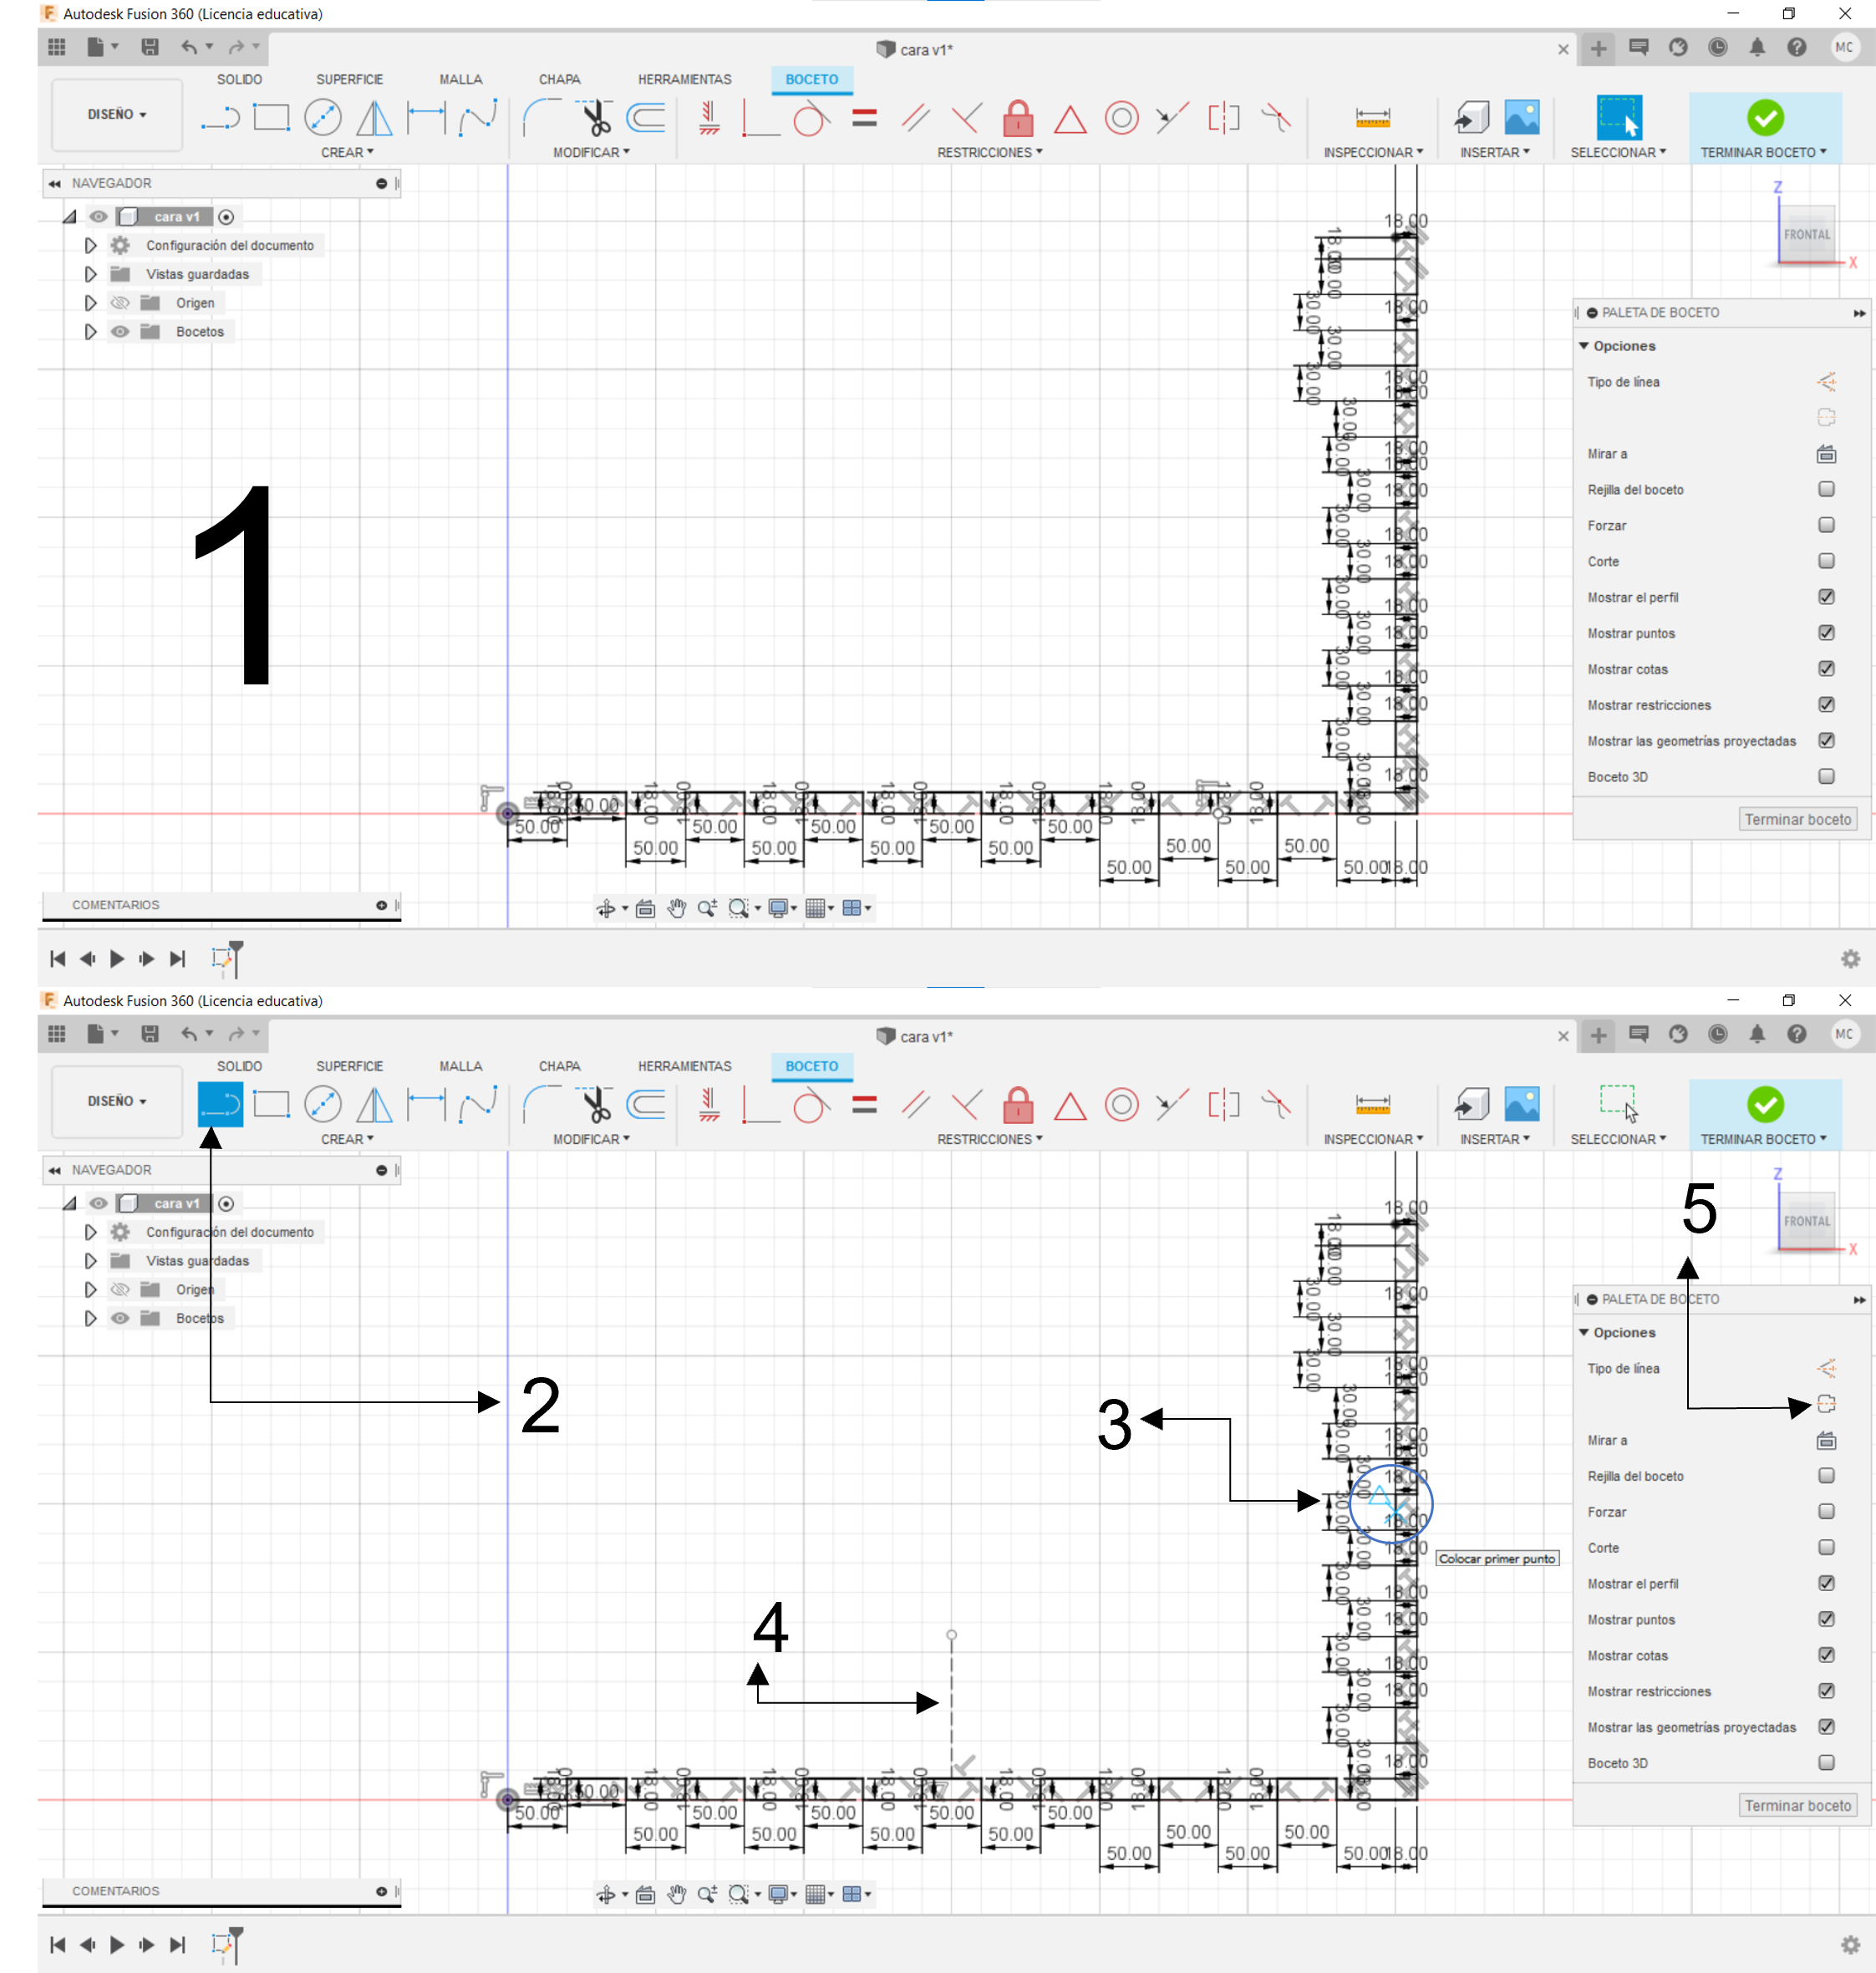Toggle the Bocetos folder eye icon in the upper navigator

pos(120,331)
